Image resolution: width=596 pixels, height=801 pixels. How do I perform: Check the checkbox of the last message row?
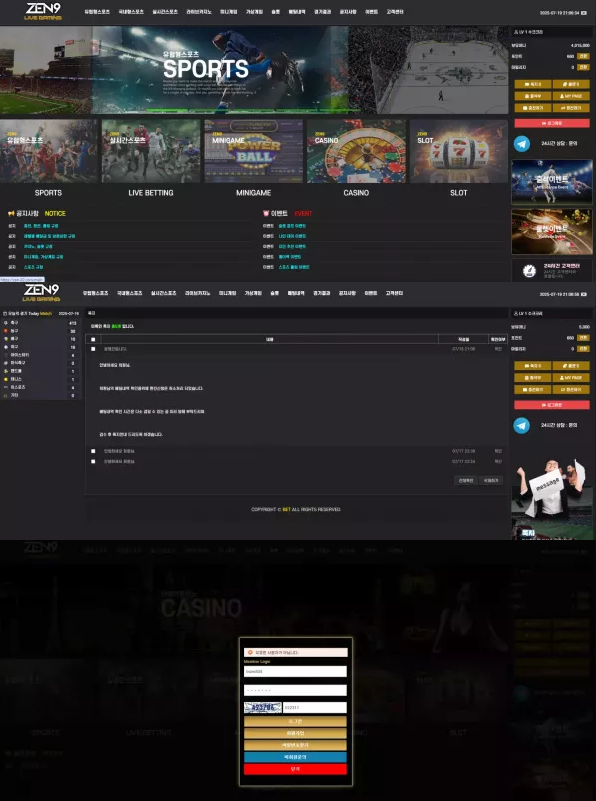(93, 461)
